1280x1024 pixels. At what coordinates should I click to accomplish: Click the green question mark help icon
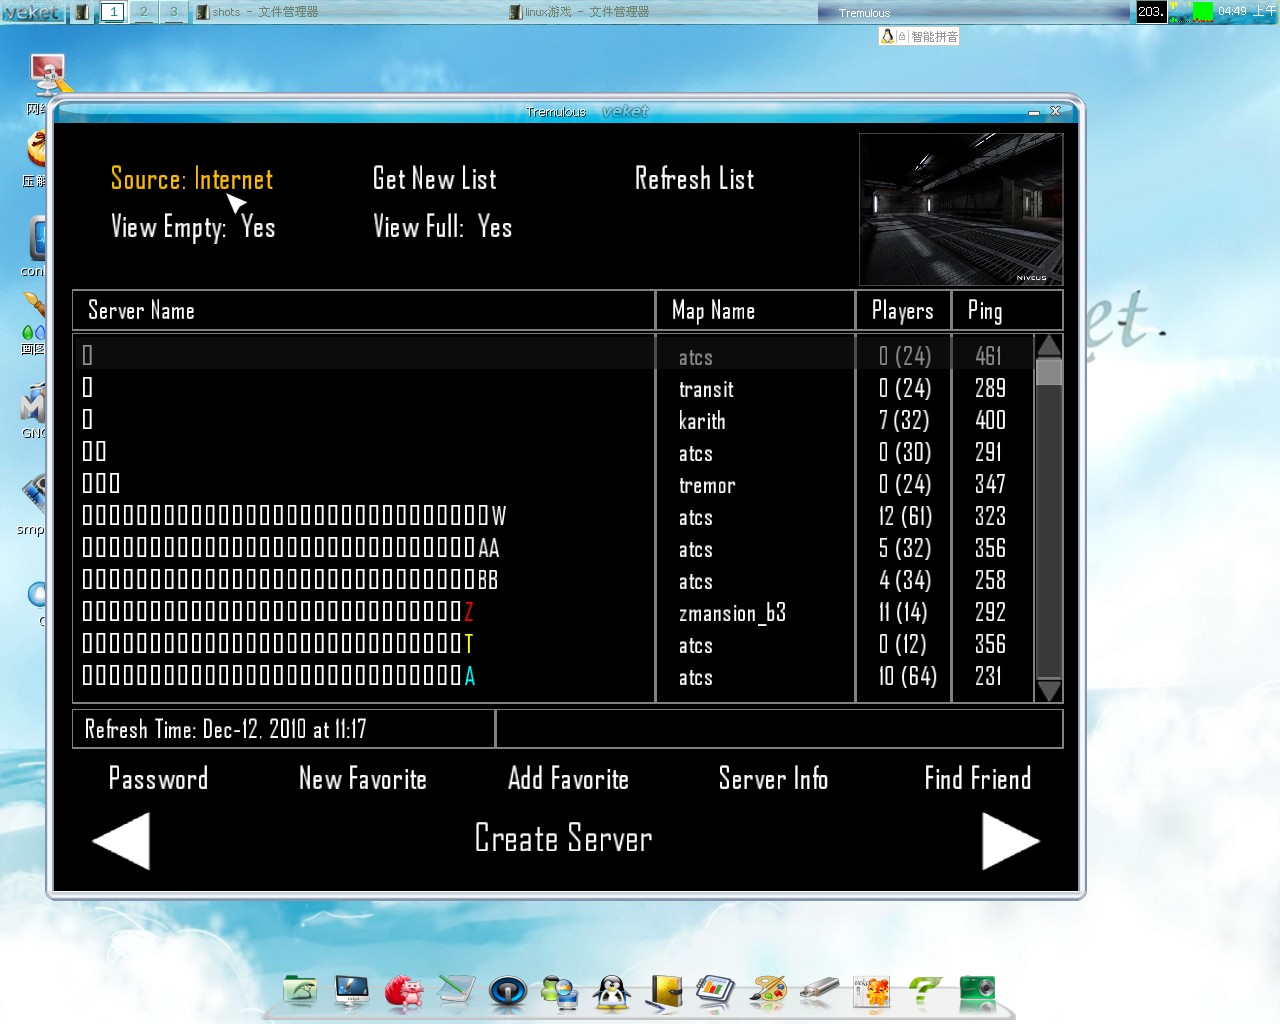[924, 991]
